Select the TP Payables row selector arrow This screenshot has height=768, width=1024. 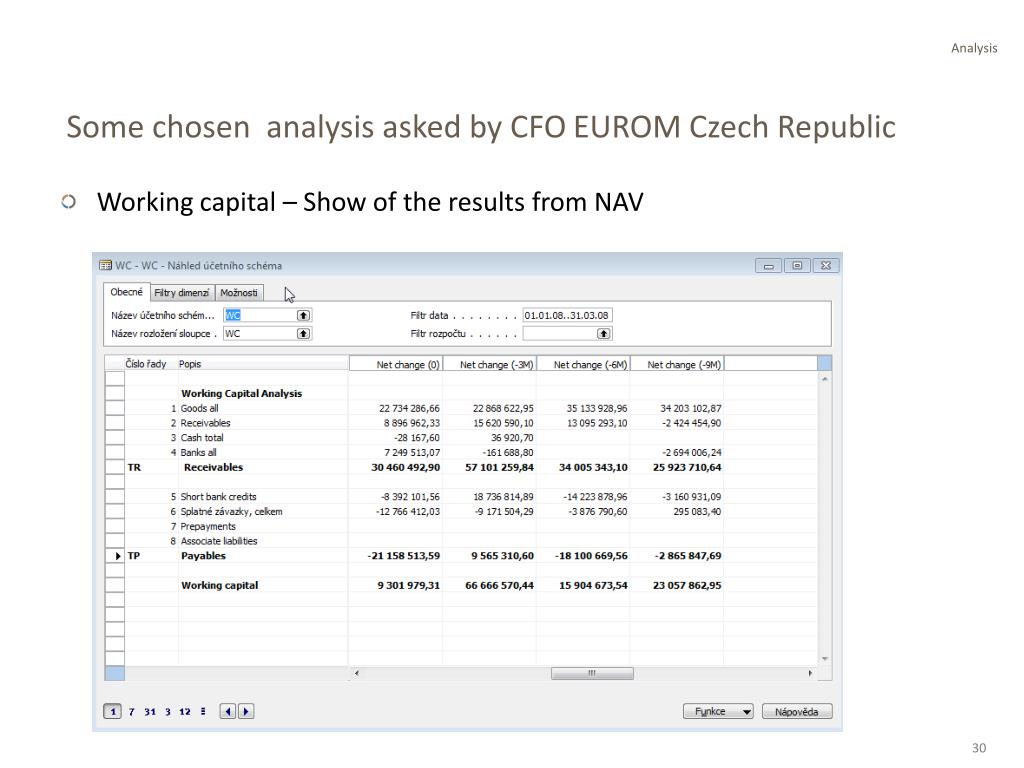pyautogui.click(x=115, y=556)
